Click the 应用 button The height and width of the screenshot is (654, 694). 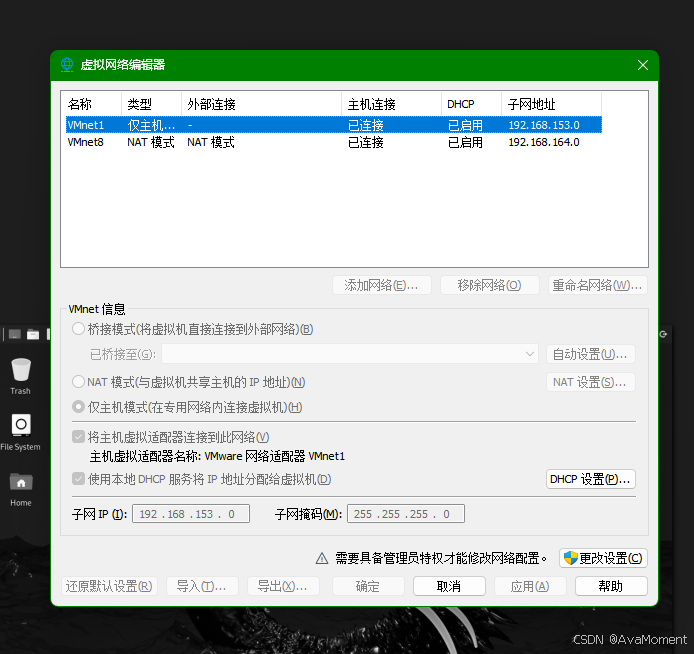tap(530, 586)
